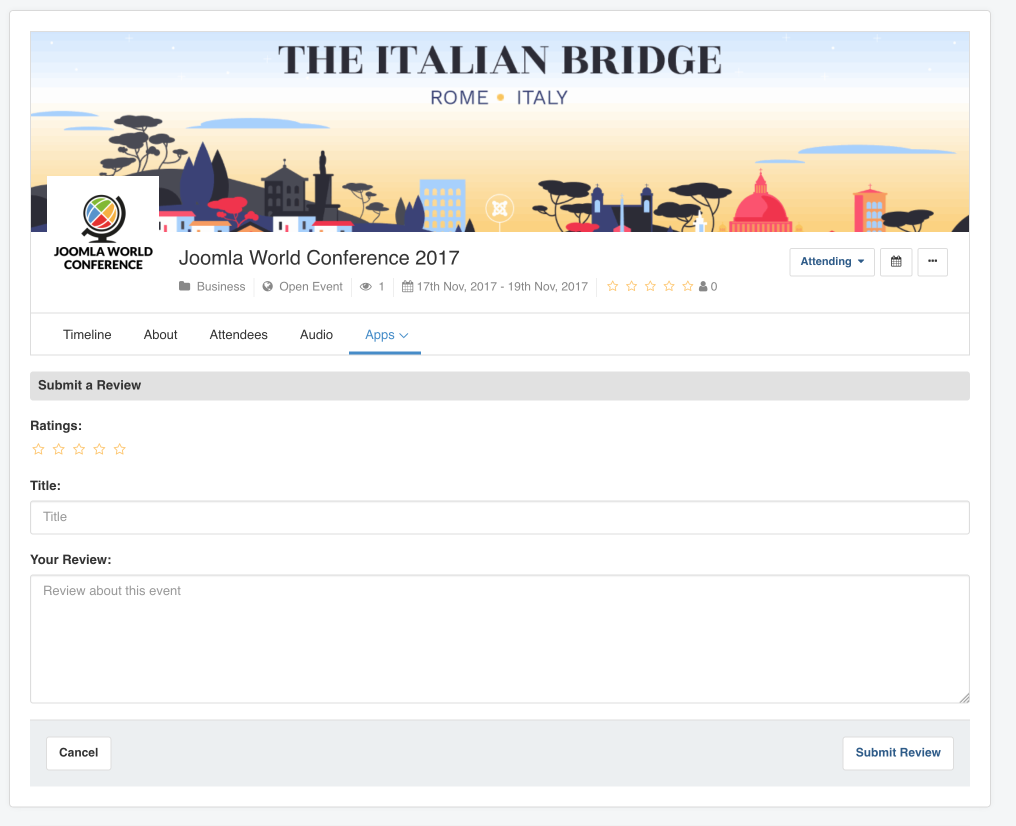Image resolution: width=1016 pixels, height=826 pixels.
Task: Set rating to five stars in review form
Action: click(120, 449)
